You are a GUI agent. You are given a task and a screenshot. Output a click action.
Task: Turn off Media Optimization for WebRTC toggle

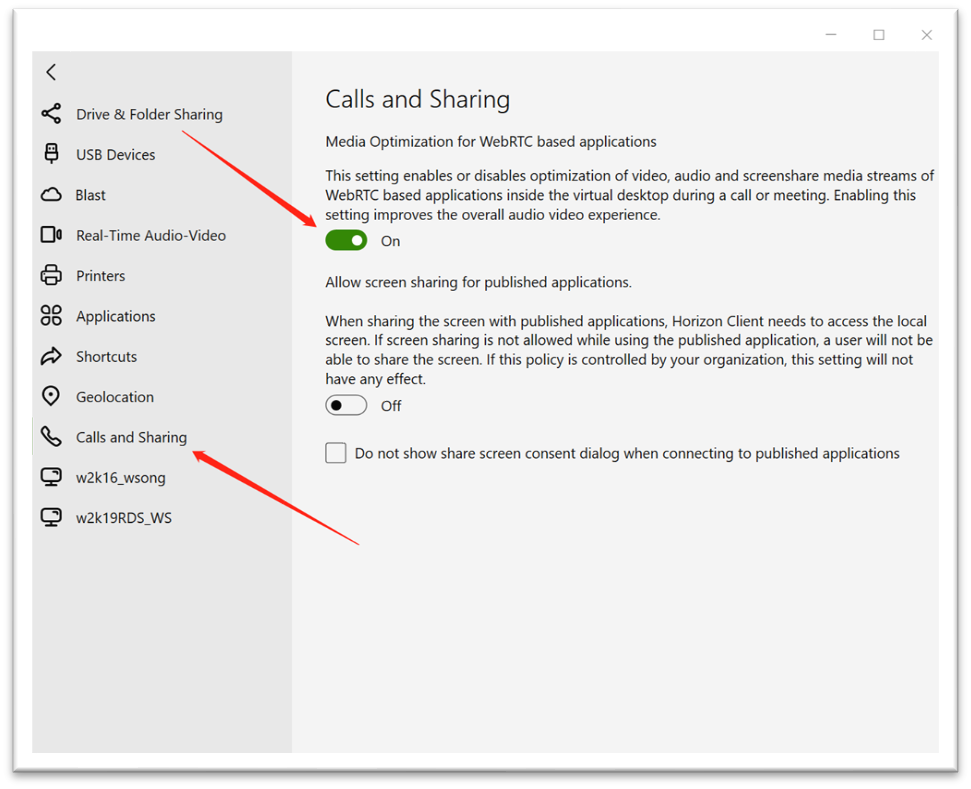click(x=346, y=241)
